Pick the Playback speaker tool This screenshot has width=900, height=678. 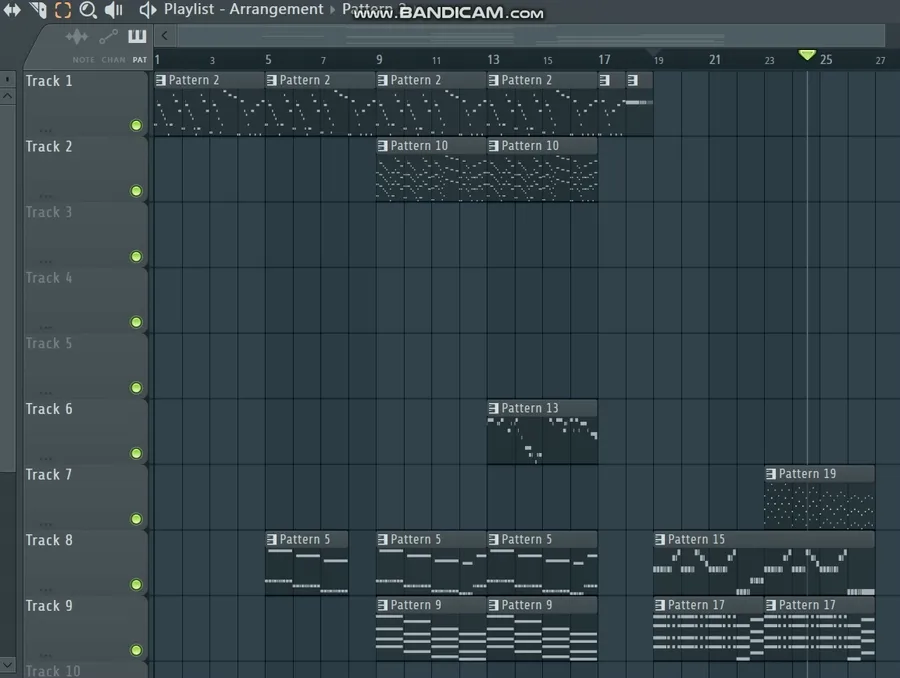tap(114, 10)
